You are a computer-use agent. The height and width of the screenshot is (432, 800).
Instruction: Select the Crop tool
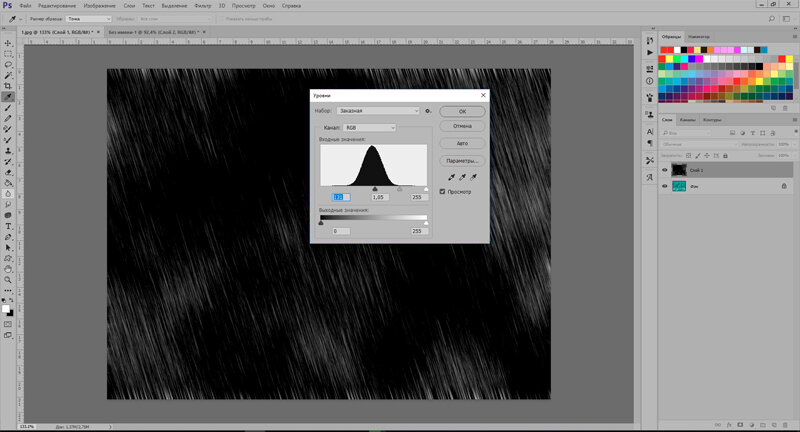8,86
